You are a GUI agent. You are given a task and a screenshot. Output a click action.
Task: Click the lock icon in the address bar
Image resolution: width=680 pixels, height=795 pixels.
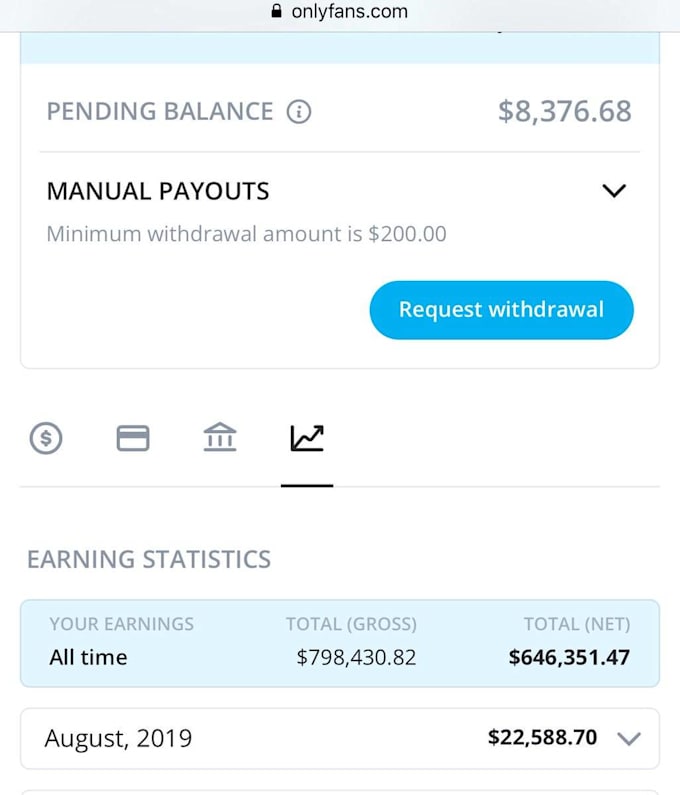tap(277, 12)
